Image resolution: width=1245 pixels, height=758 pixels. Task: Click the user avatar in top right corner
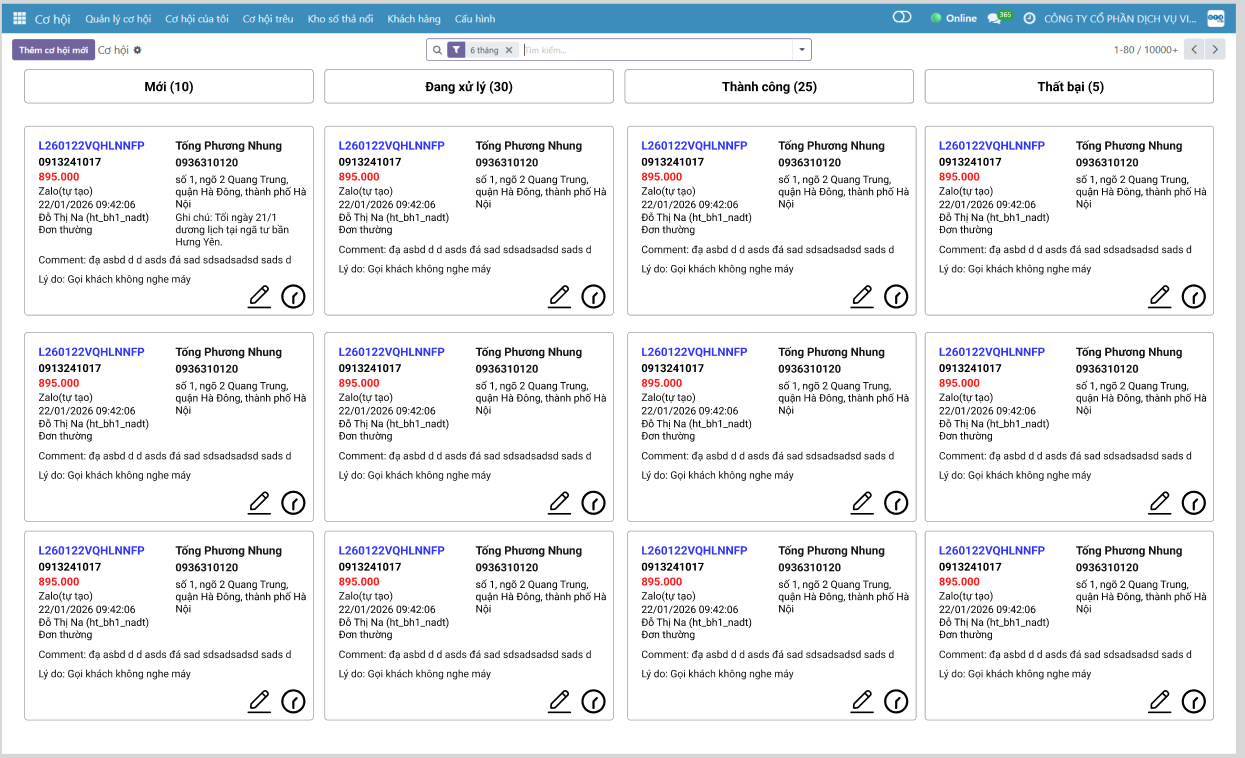[x=1215, y=18]
